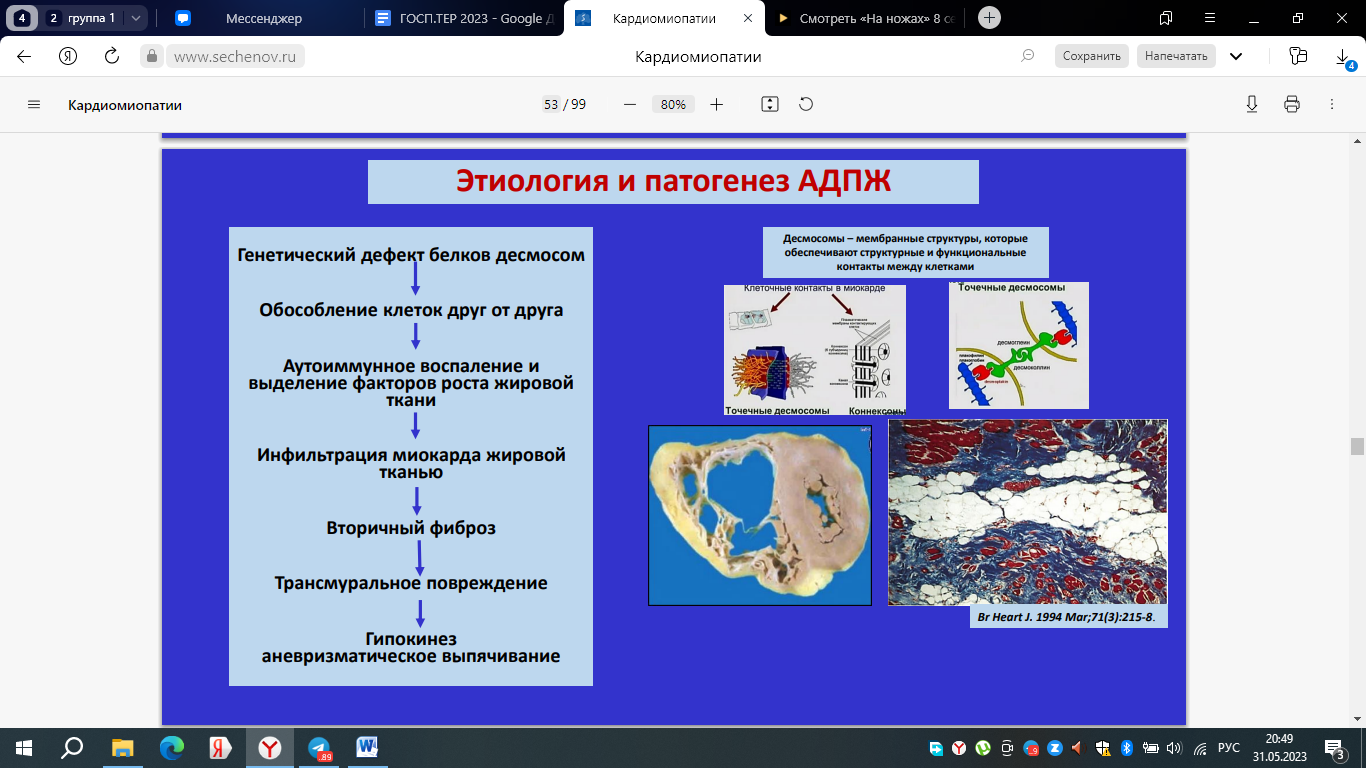This screenshot has height=768, width=1366.
Task: Click the Сохранить button
Action: tap(1091, 56)
